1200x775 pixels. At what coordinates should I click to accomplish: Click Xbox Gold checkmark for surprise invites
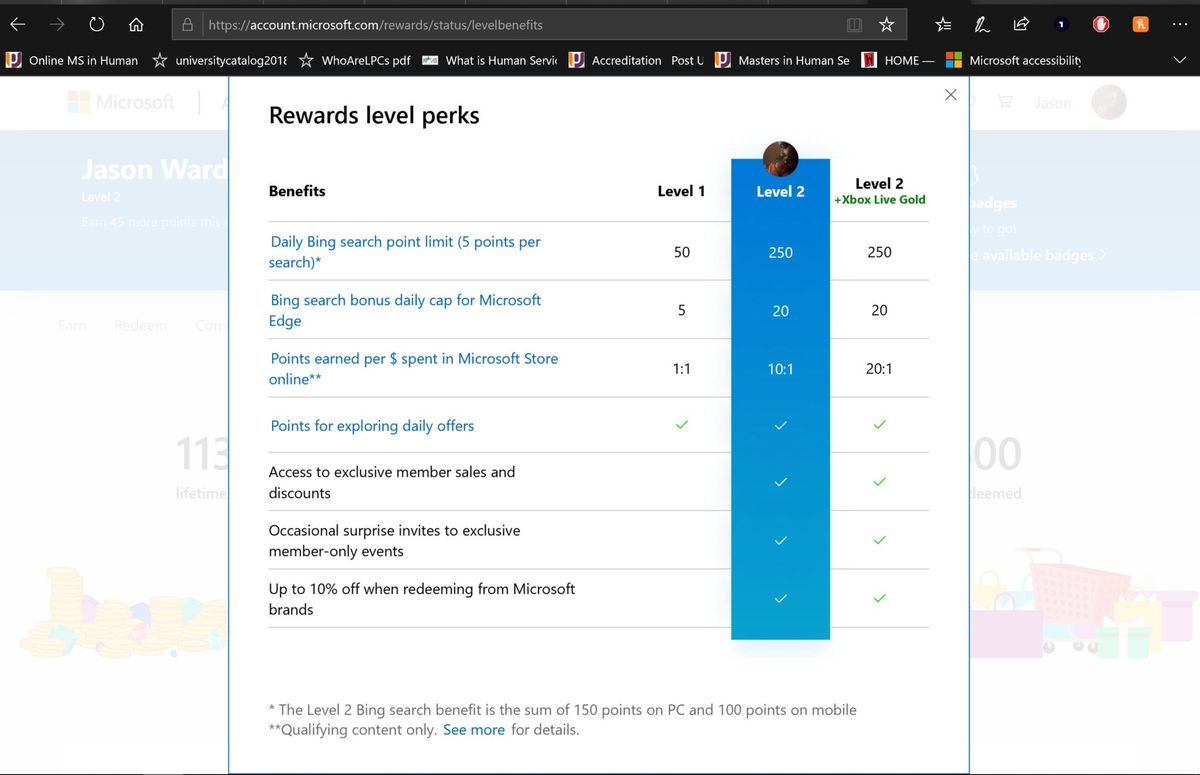coord(880,540)
